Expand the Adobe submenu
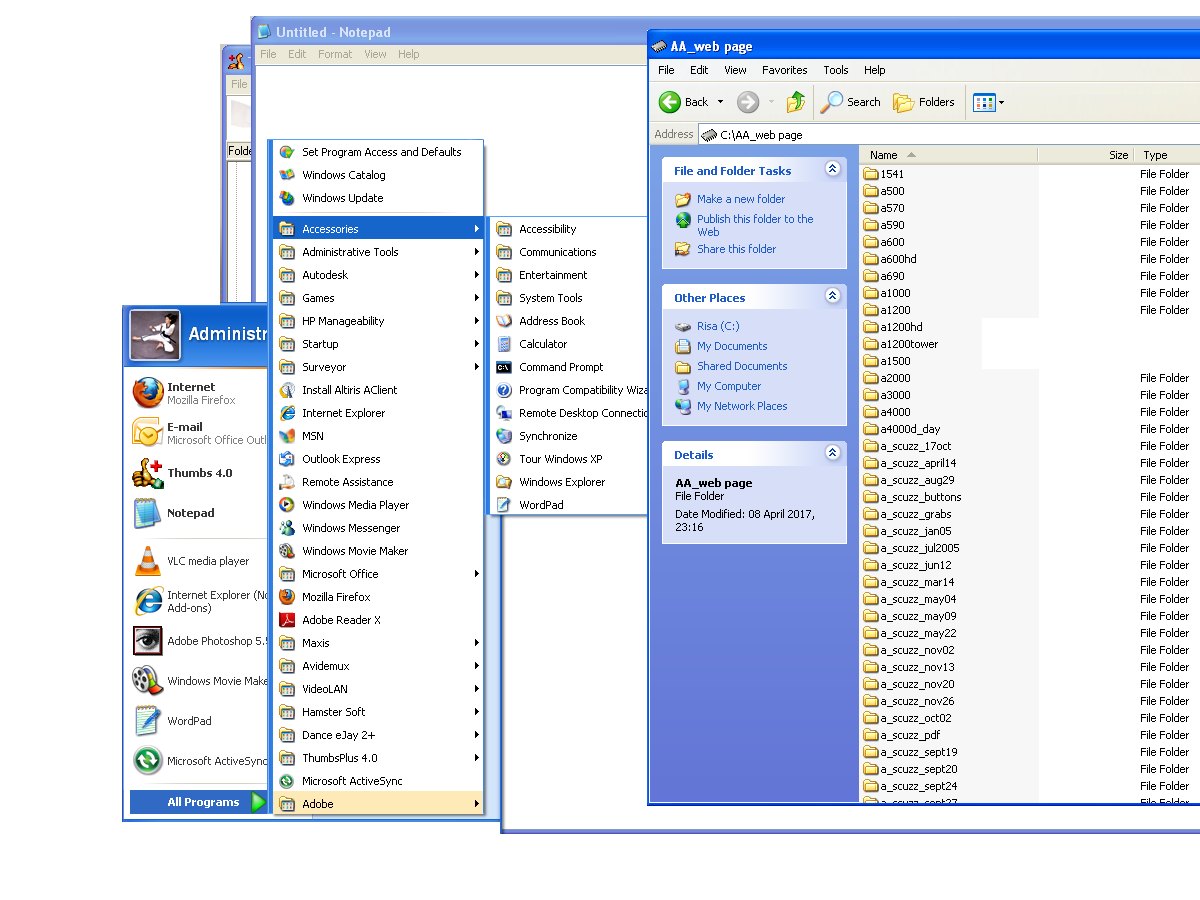This screenshot has height=900, width=1200. click(x=378, y=804)
